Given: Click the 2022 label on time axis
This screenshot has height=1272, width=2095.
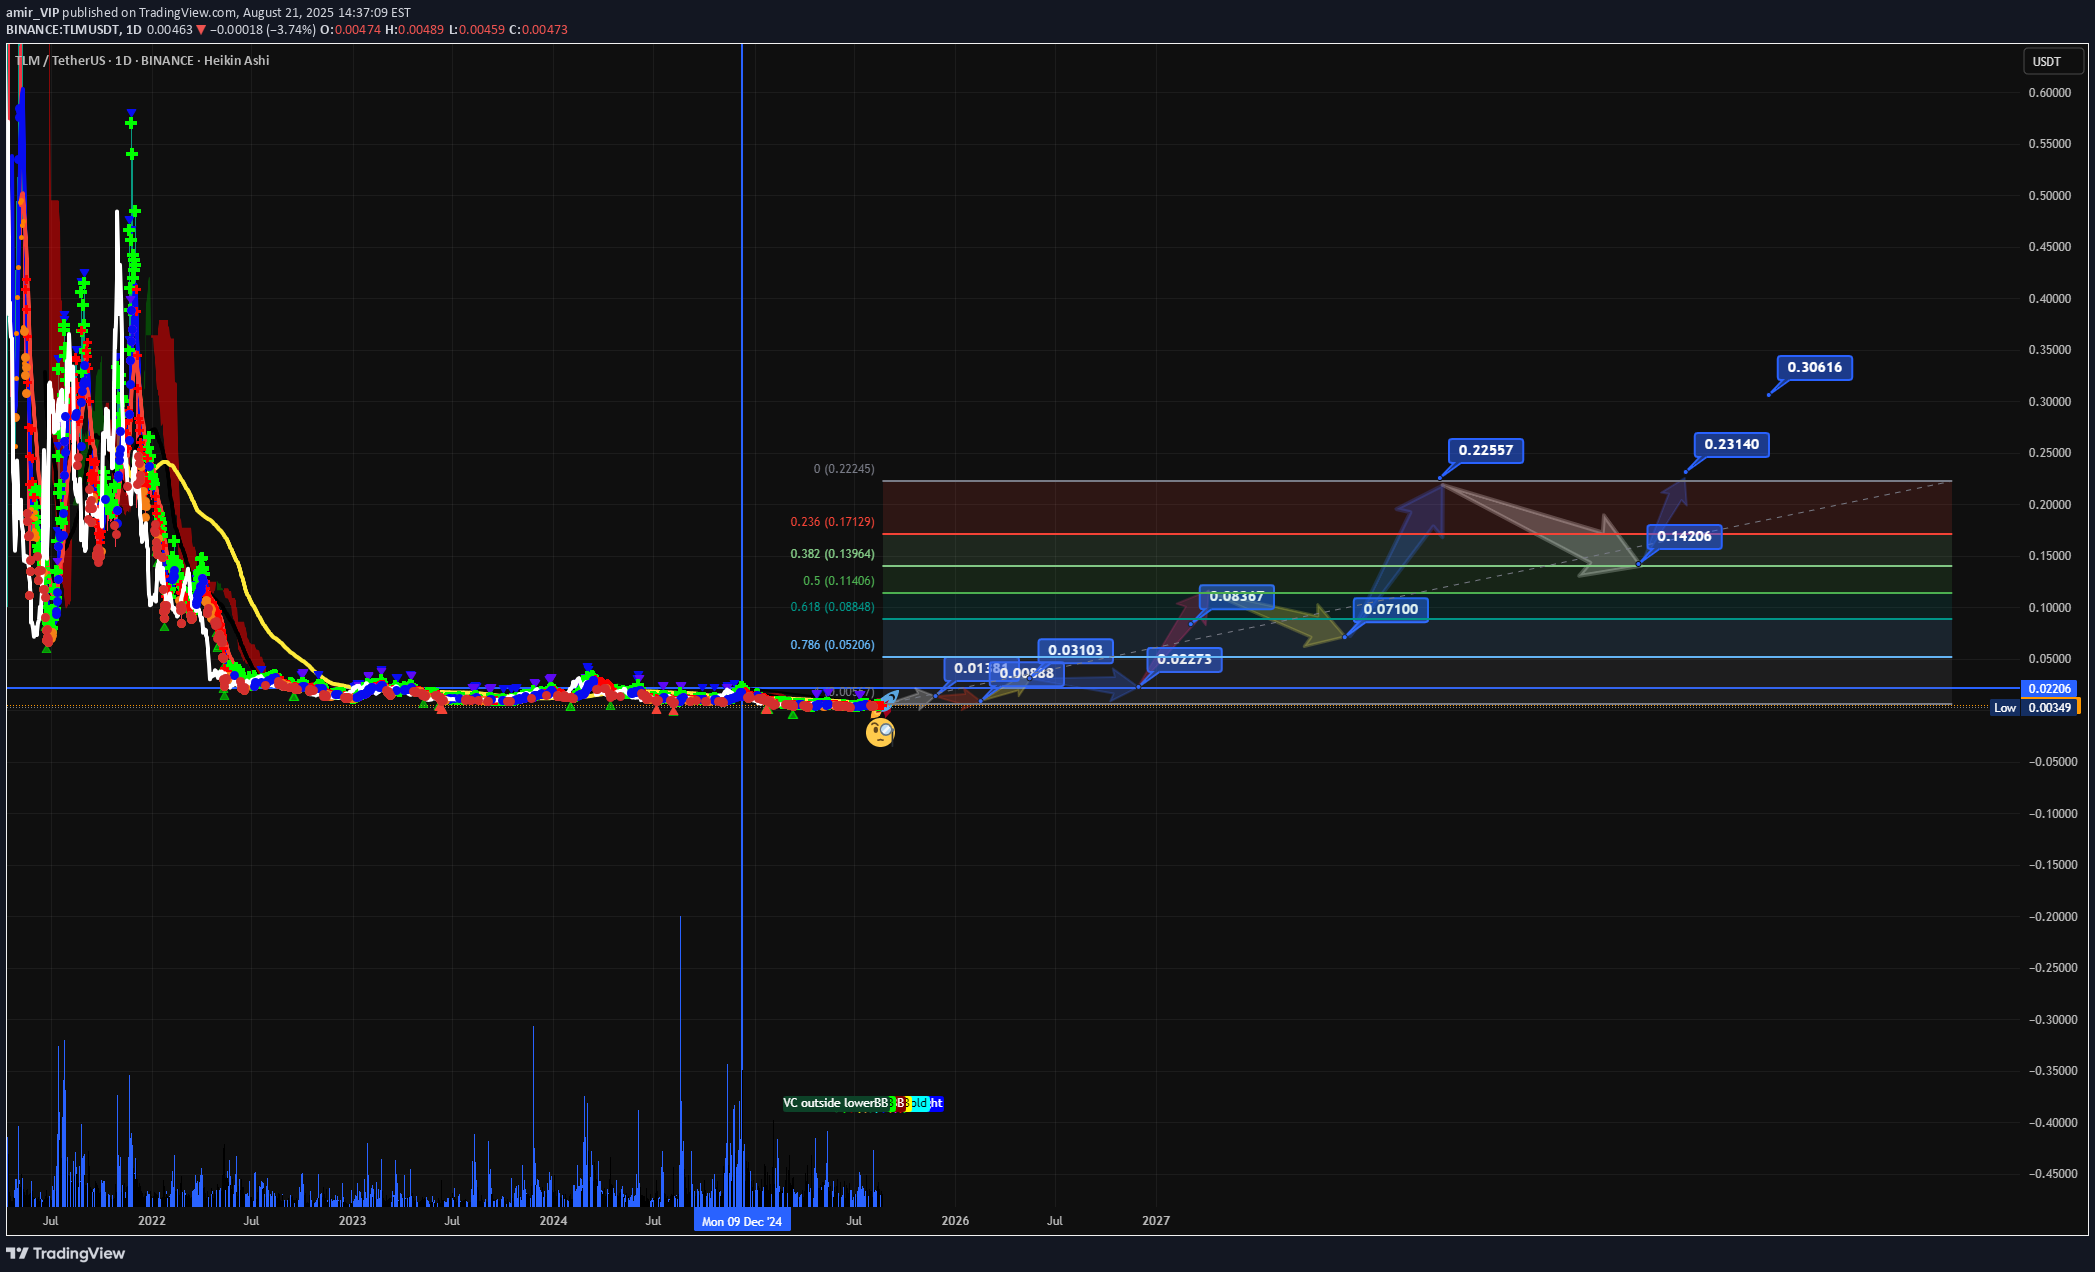Looking at the screenshot, I should tap(152, 1220).
